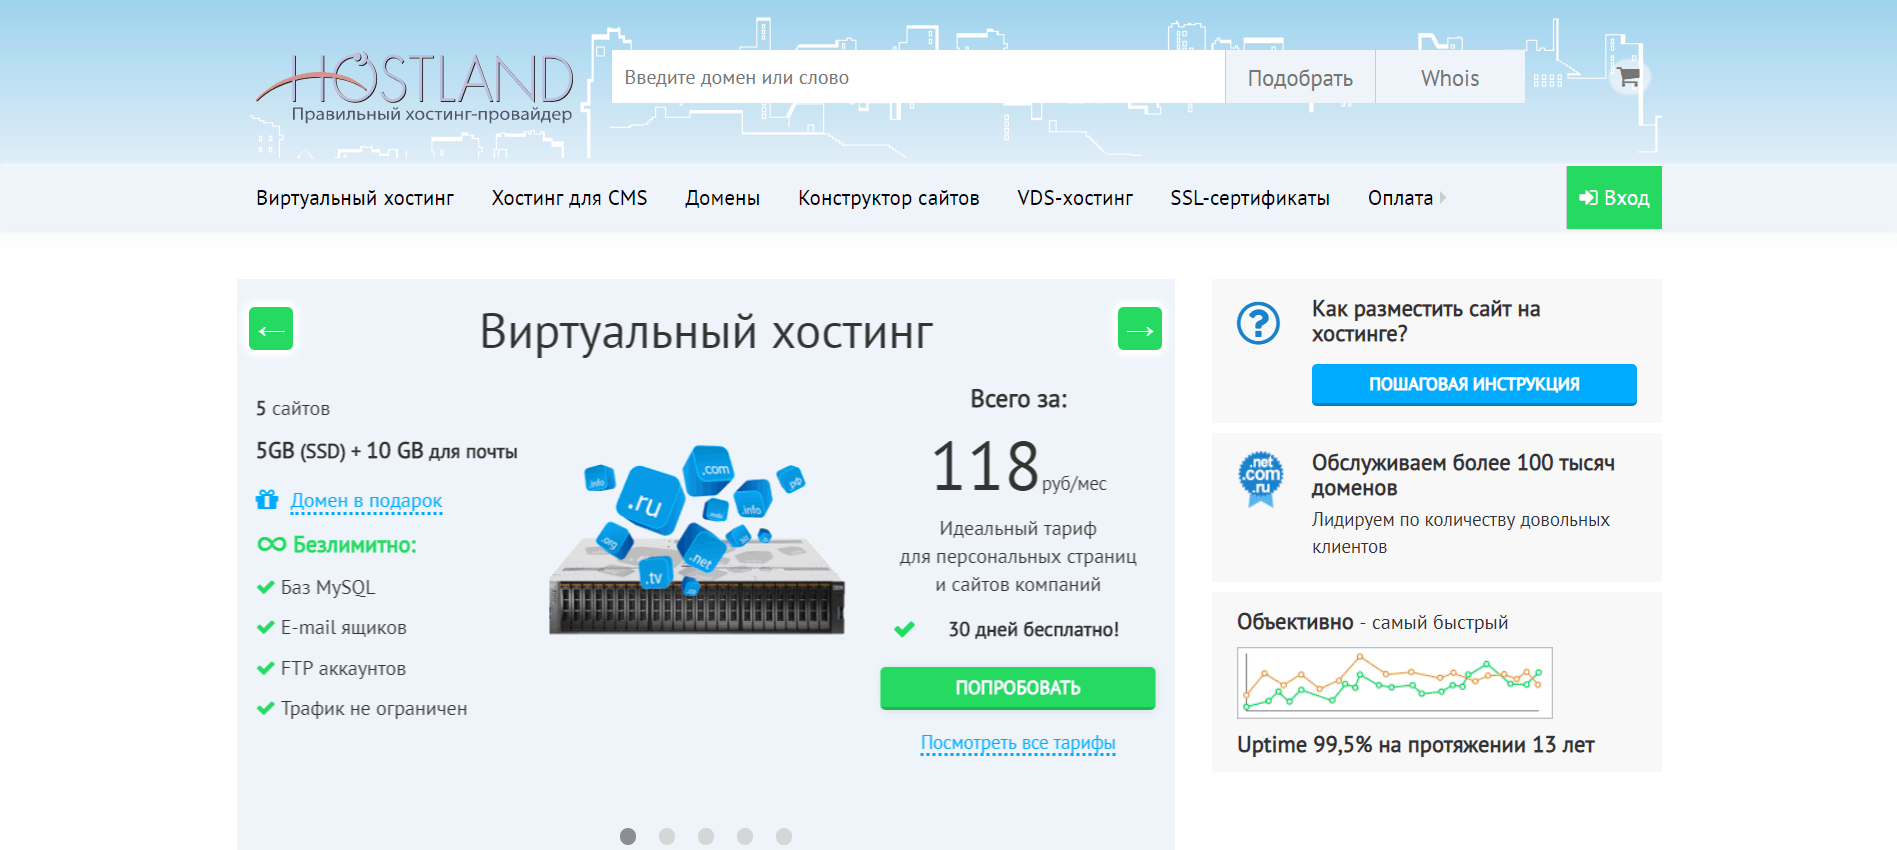Click the Hostland logo
1897x850 pixels.
[x=415, y=87]
